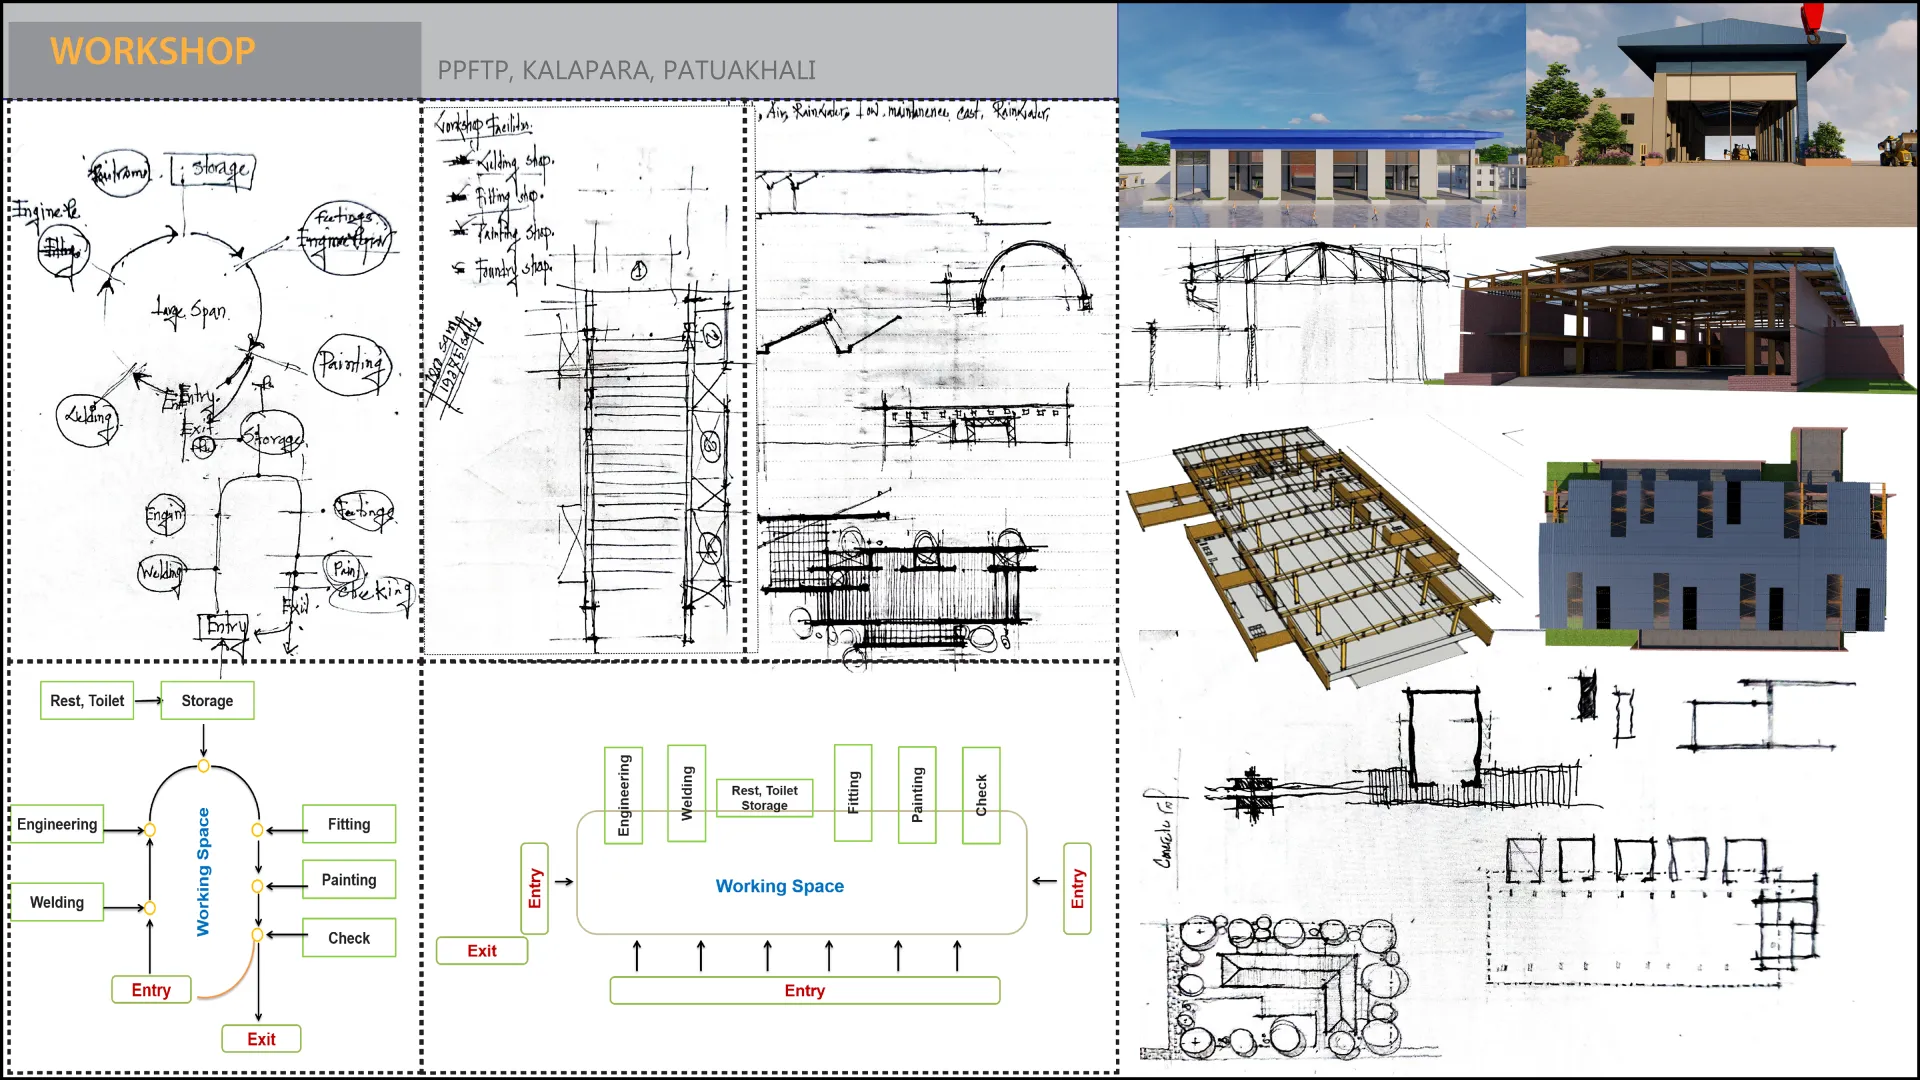Image resolution: width=1920 pixels, height=1080 pixels.
Task: Select the Rest, Toilet box
Action: pyautogui.click(x=86, y=700)
